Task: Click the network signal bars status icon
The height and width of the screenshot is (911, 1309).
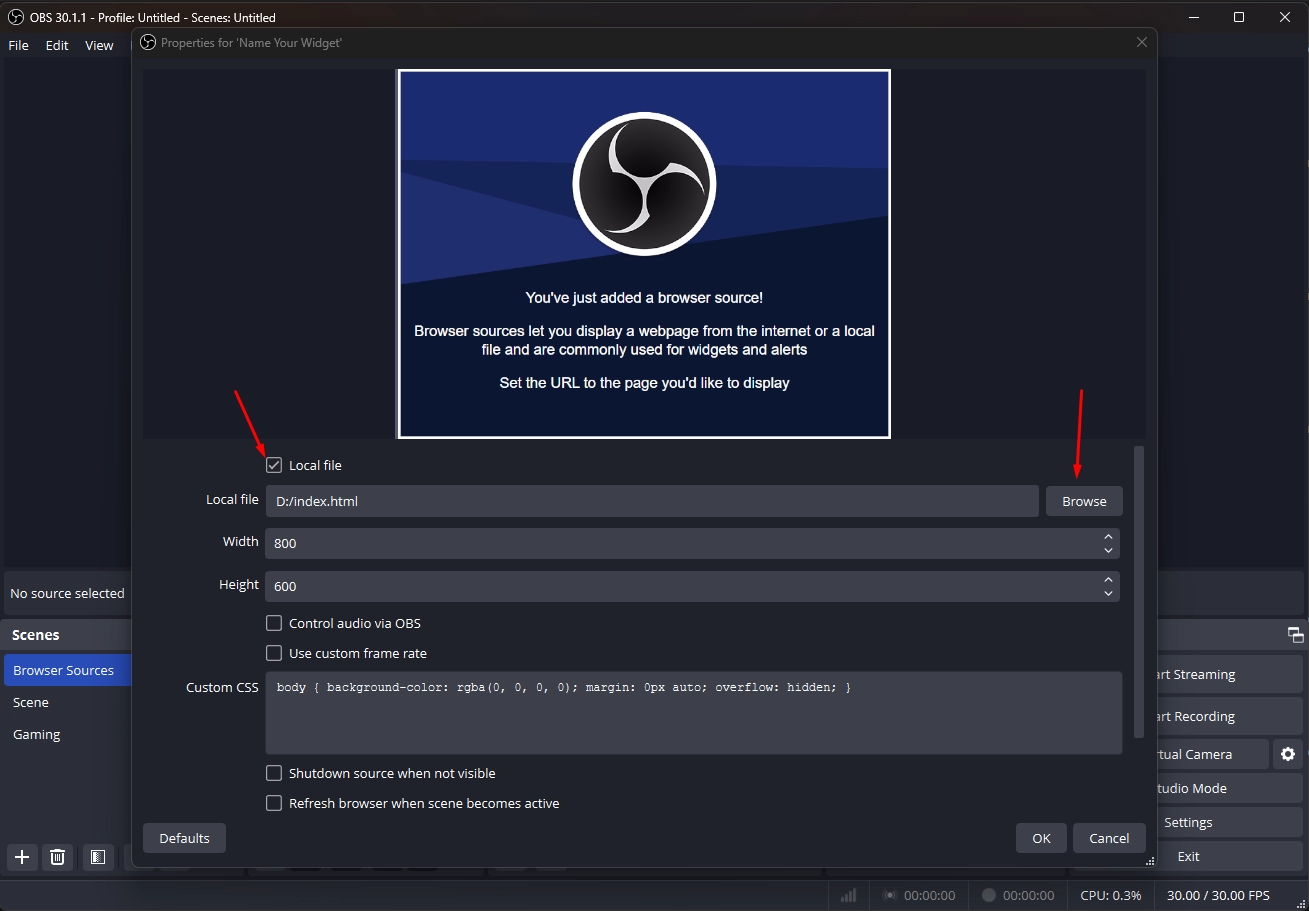Action: tap(848, 895)
